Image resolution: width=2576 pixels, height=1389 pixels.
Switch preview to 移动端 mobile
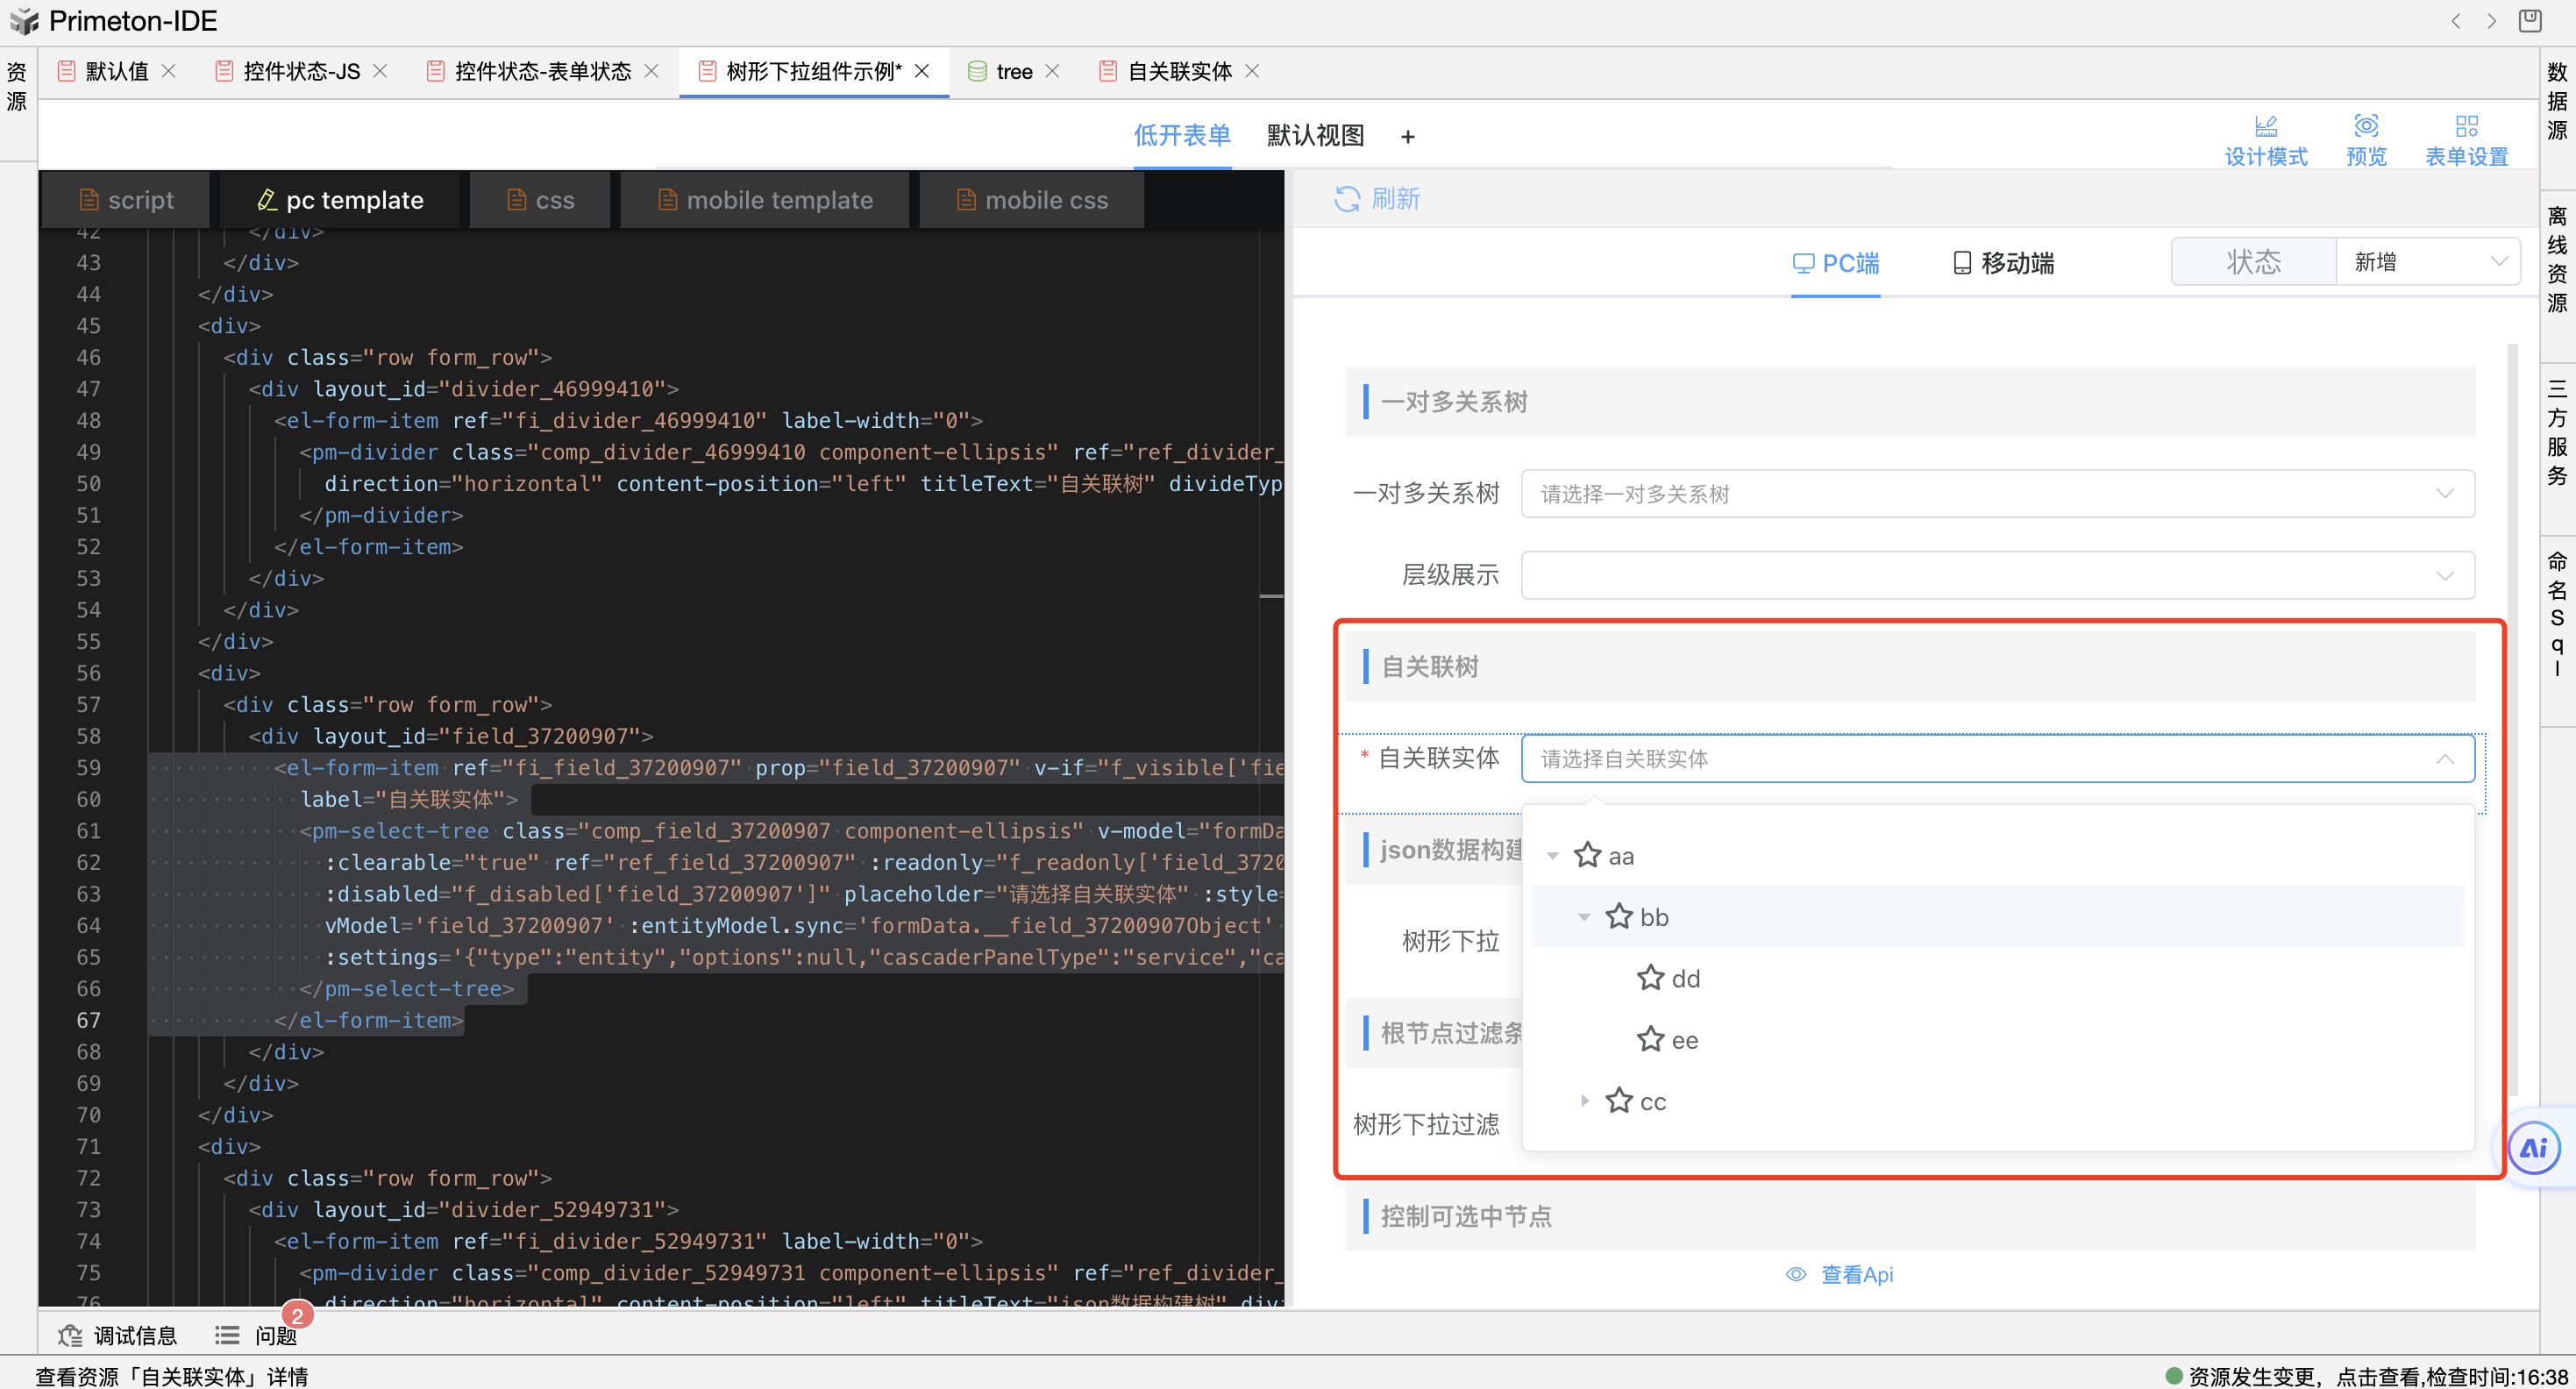tap(2003, 263)
